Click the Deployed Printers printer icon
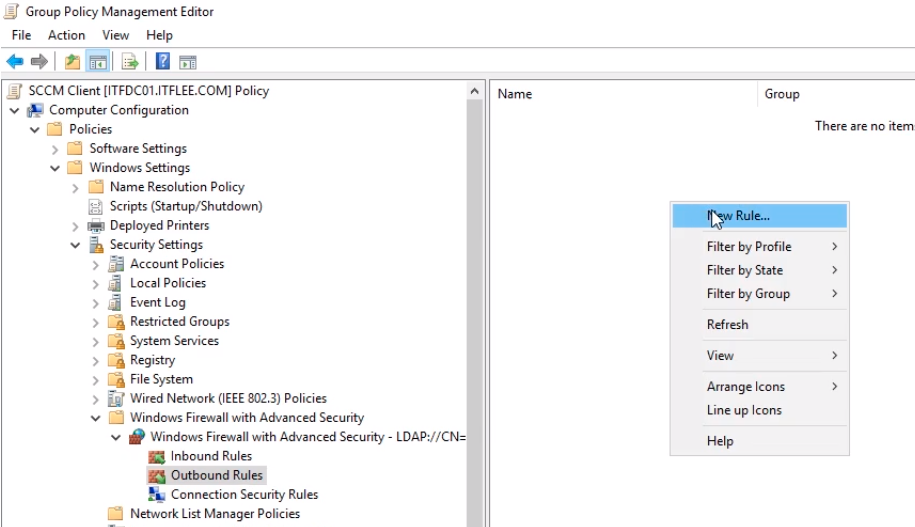 pyautogui.click(x=96, y=225)
